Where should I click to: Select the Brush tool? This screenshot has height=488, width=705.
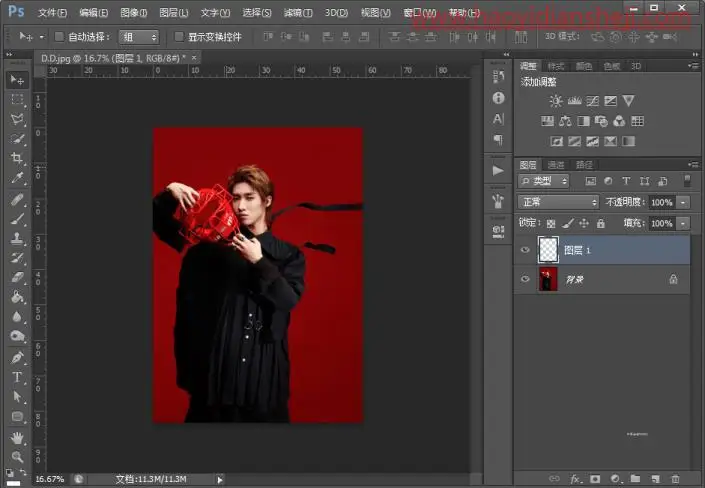[x=17, y=219]
